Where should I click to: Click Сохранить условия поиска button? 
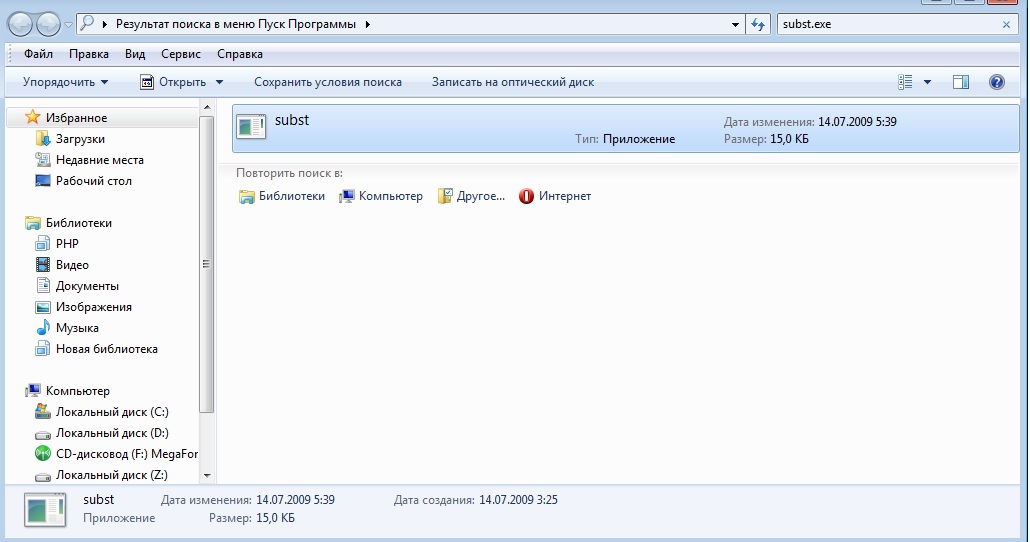pos(328,82)
